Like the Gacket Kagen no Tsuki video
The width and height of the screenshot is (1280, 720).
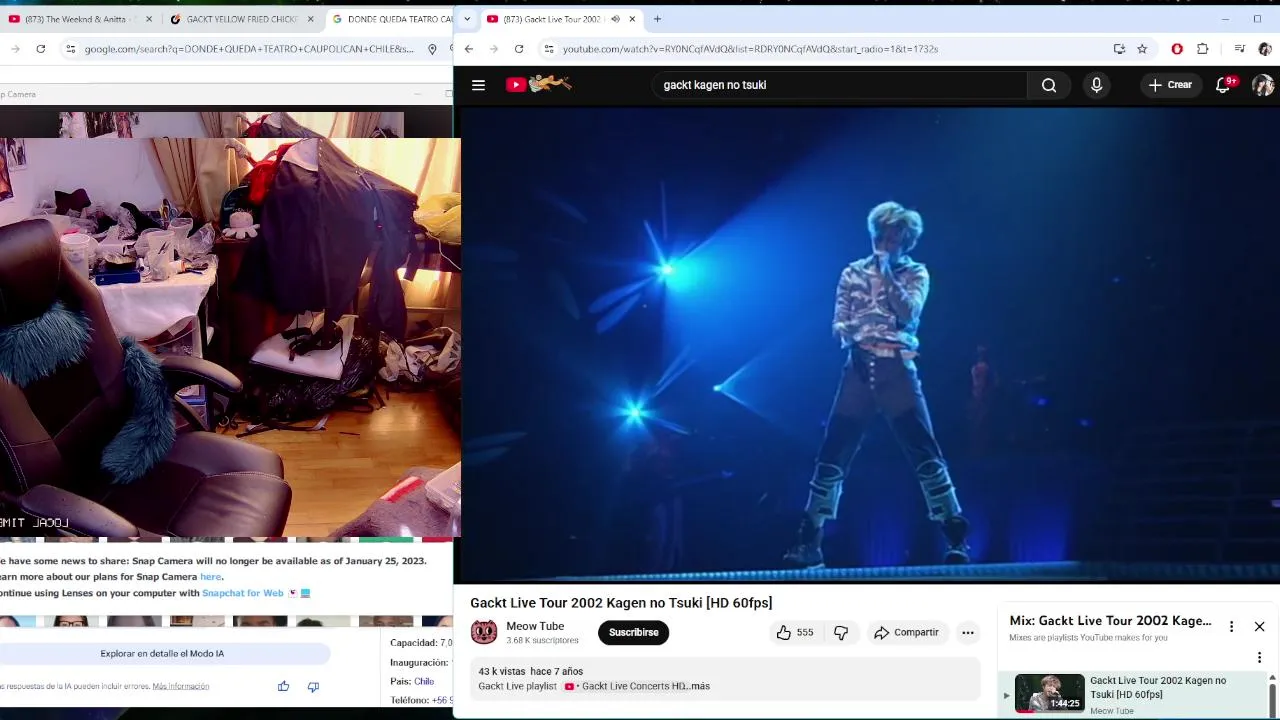click(794, 632)
